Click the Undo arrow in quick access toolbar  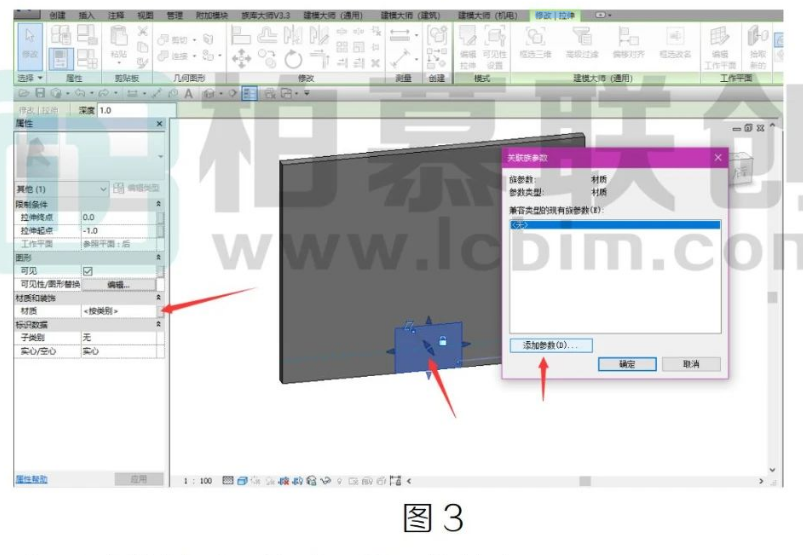[80, 93]
